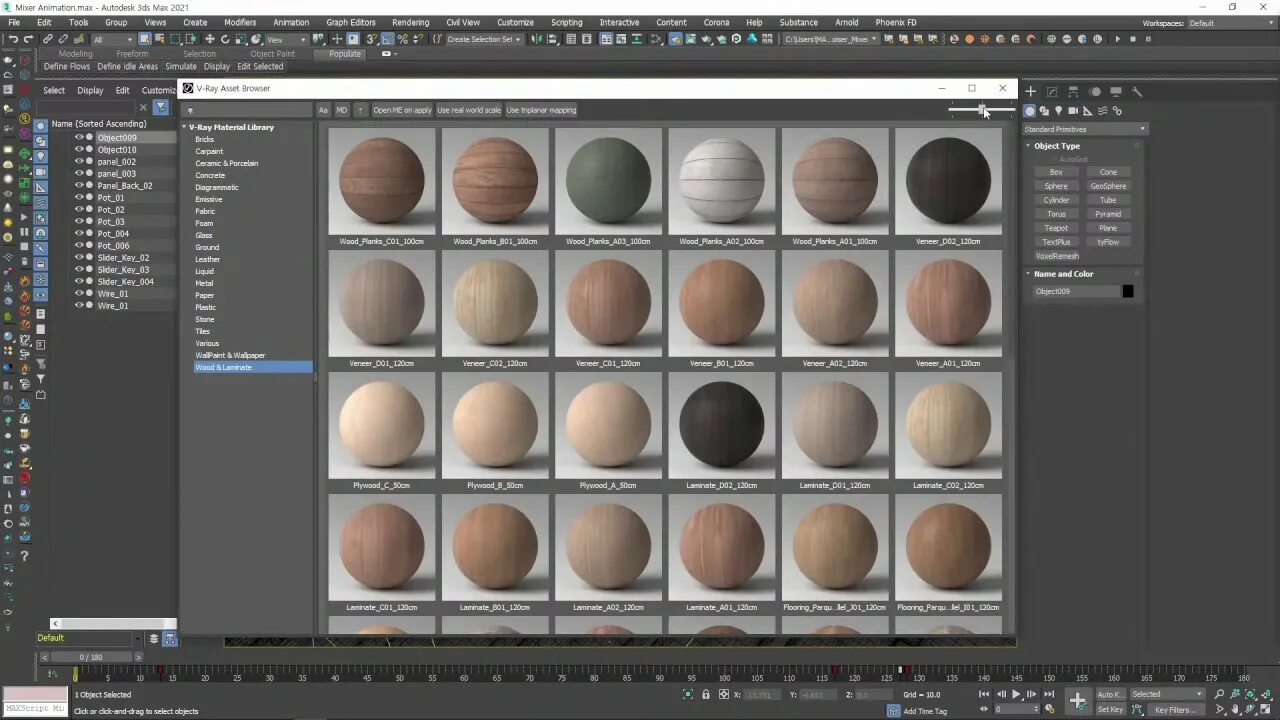Click the black object color swatch
This screenshot has width=1280, height=720.
tap(1128, 291)
